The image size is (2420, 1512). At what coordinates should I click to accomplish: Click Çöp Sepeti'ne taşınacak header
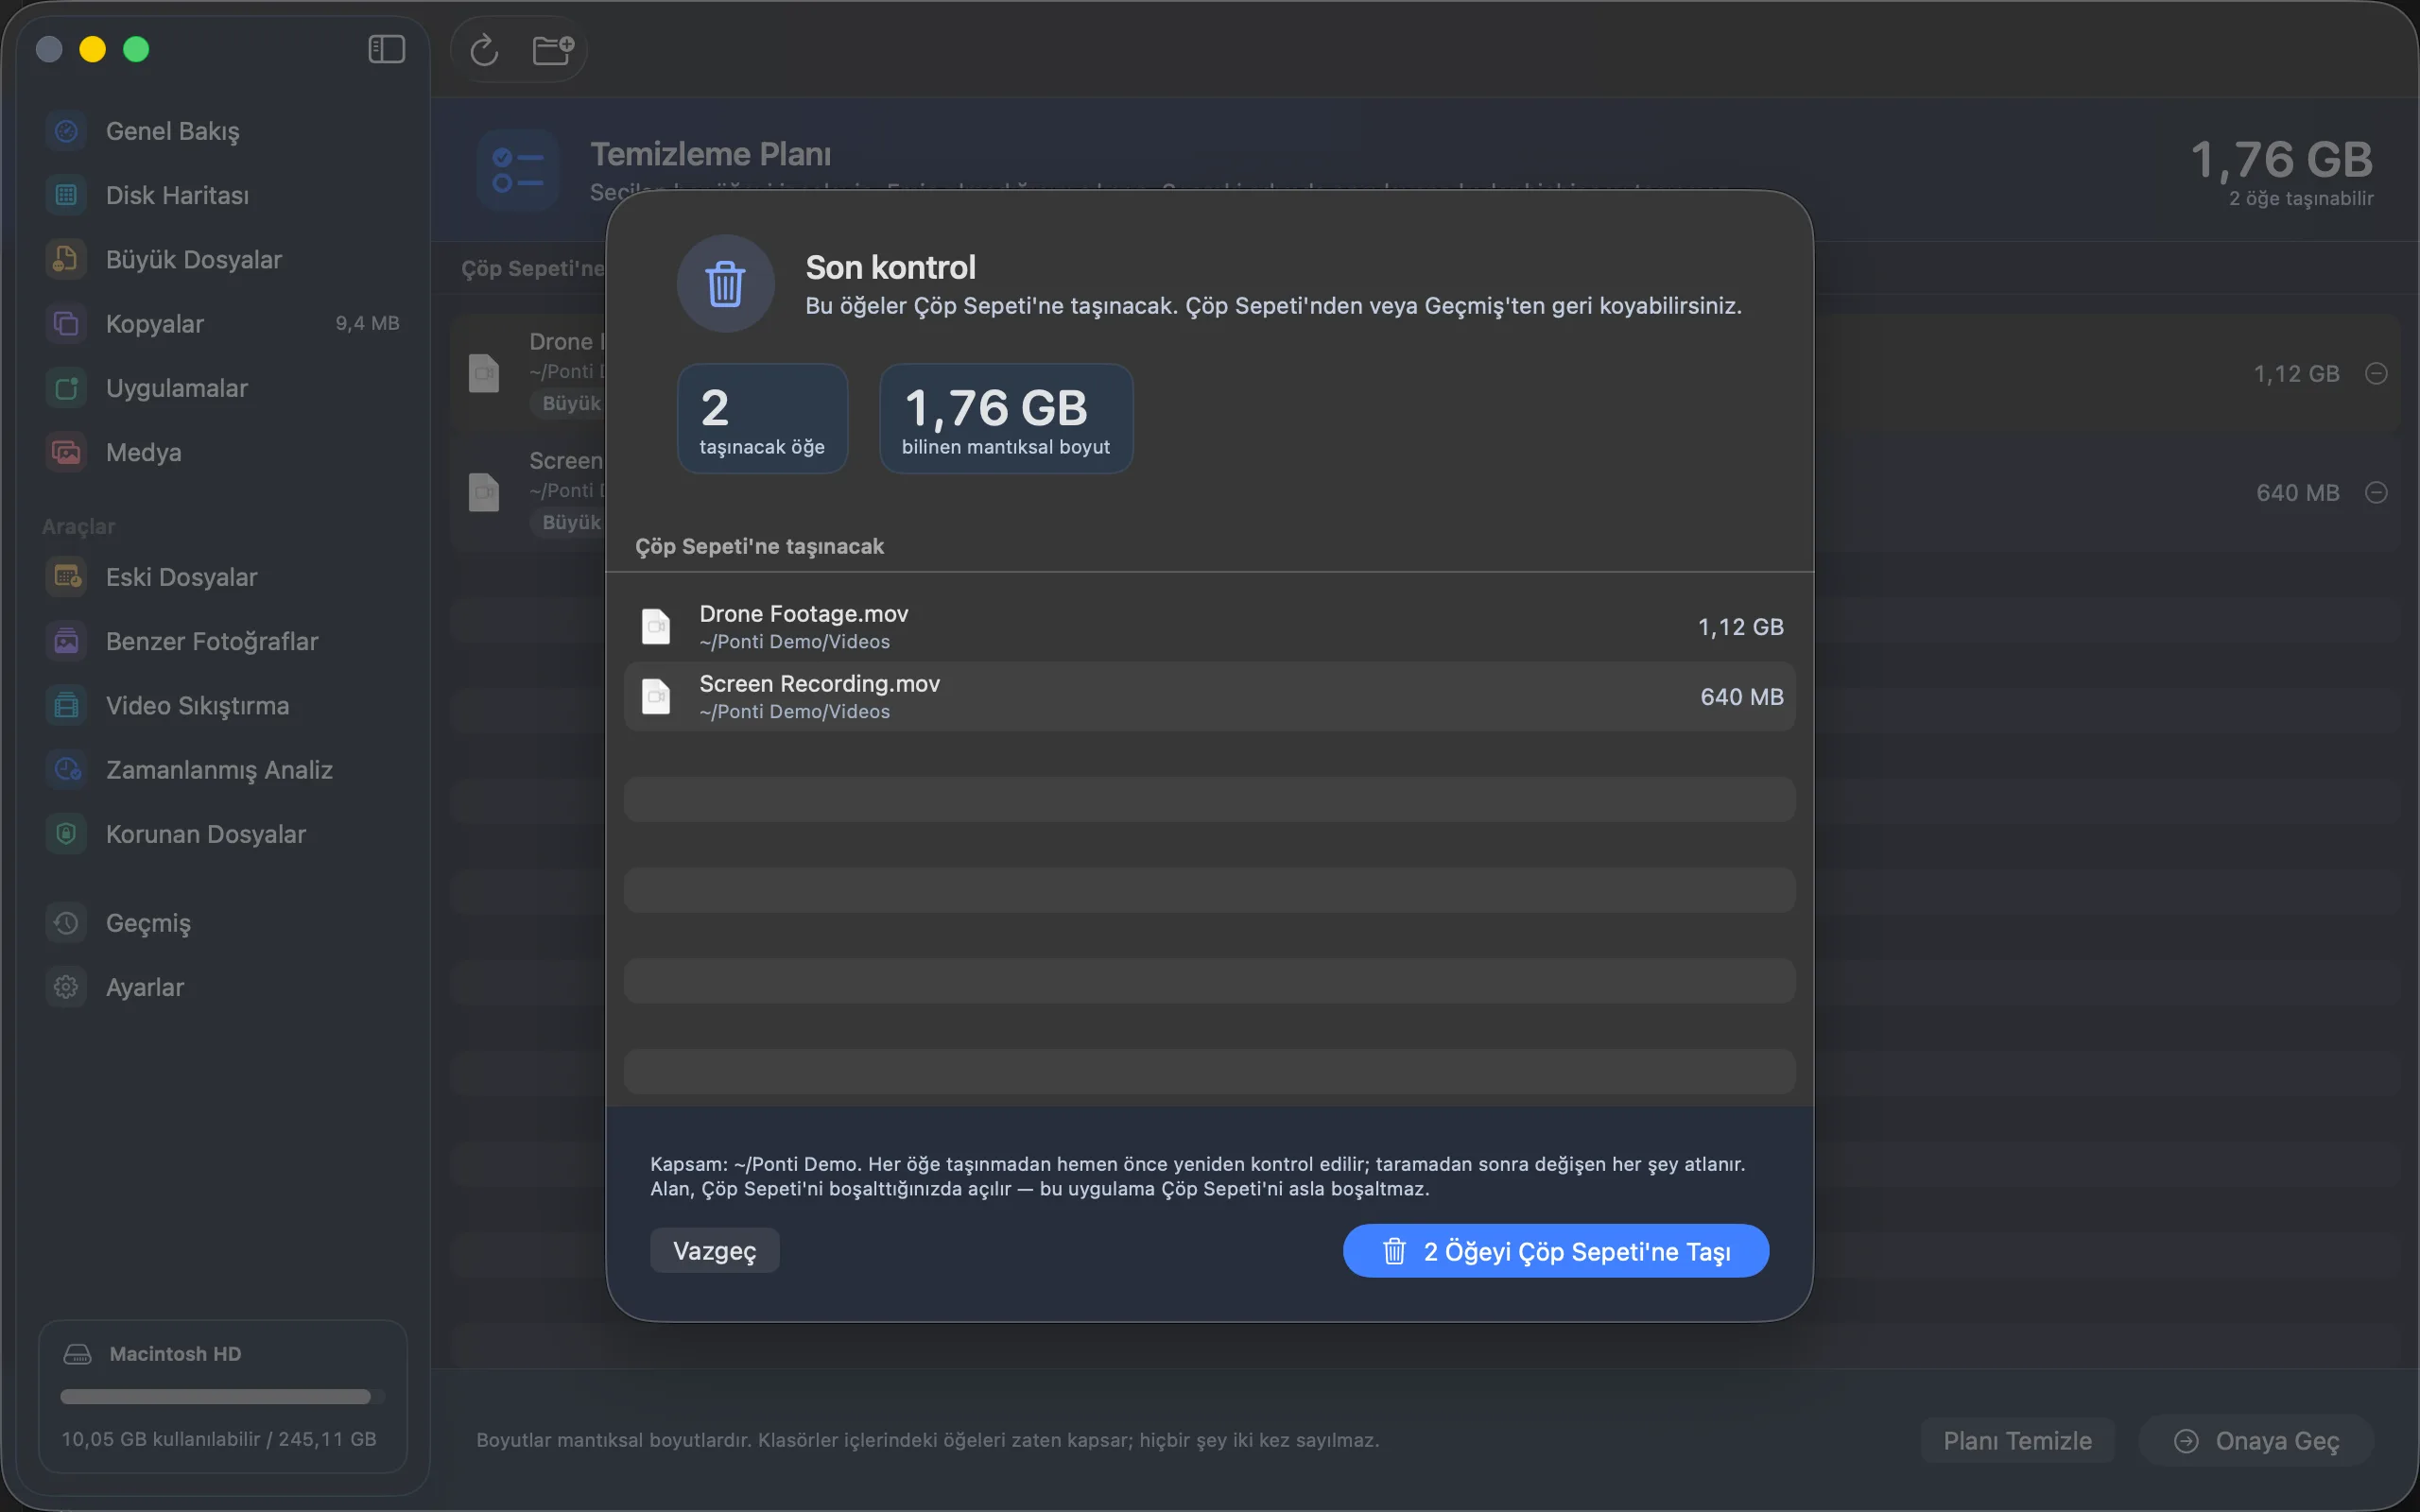(759, 546)
